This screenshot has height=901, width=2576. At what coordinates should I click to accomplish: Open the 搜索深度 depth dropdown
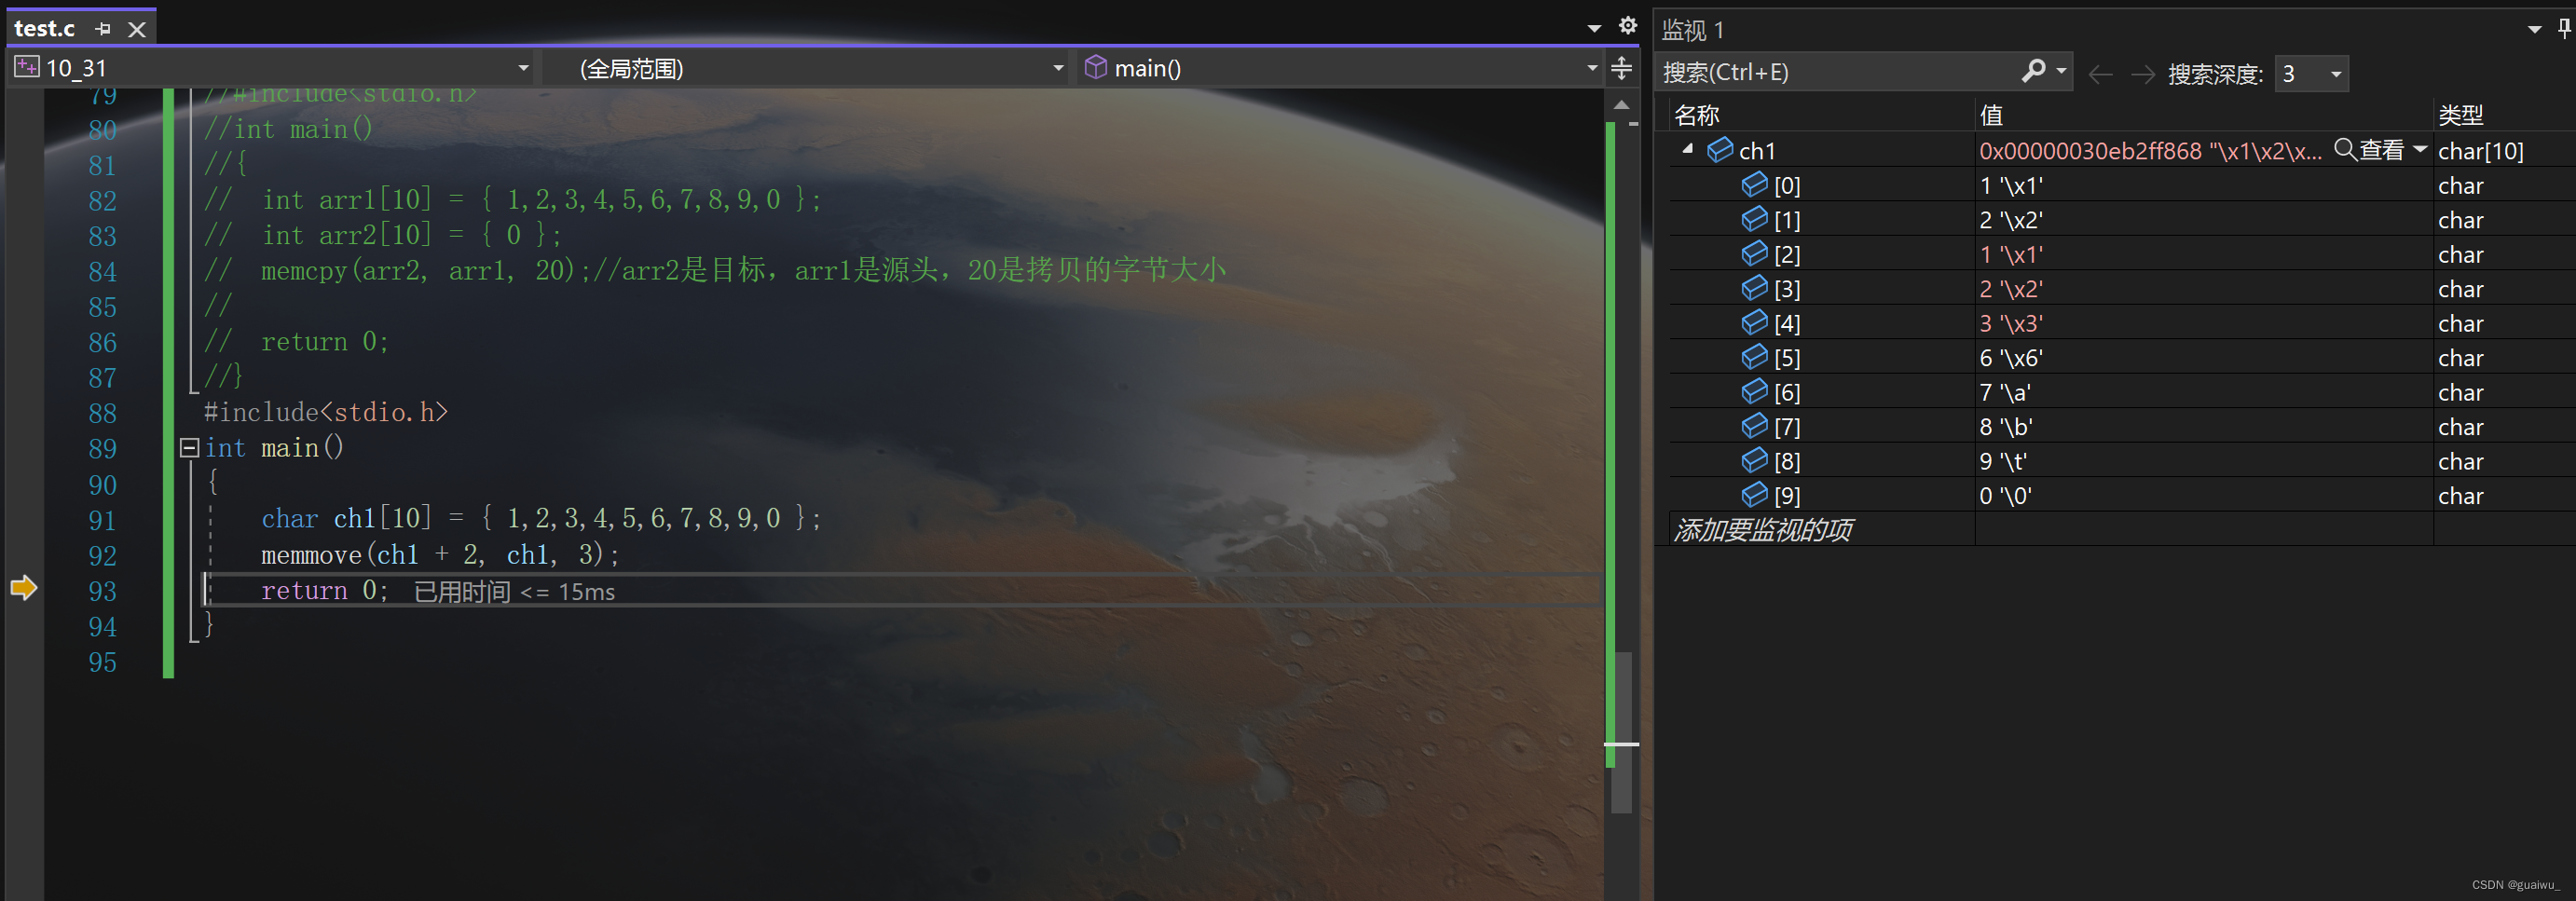point(2334,72)
